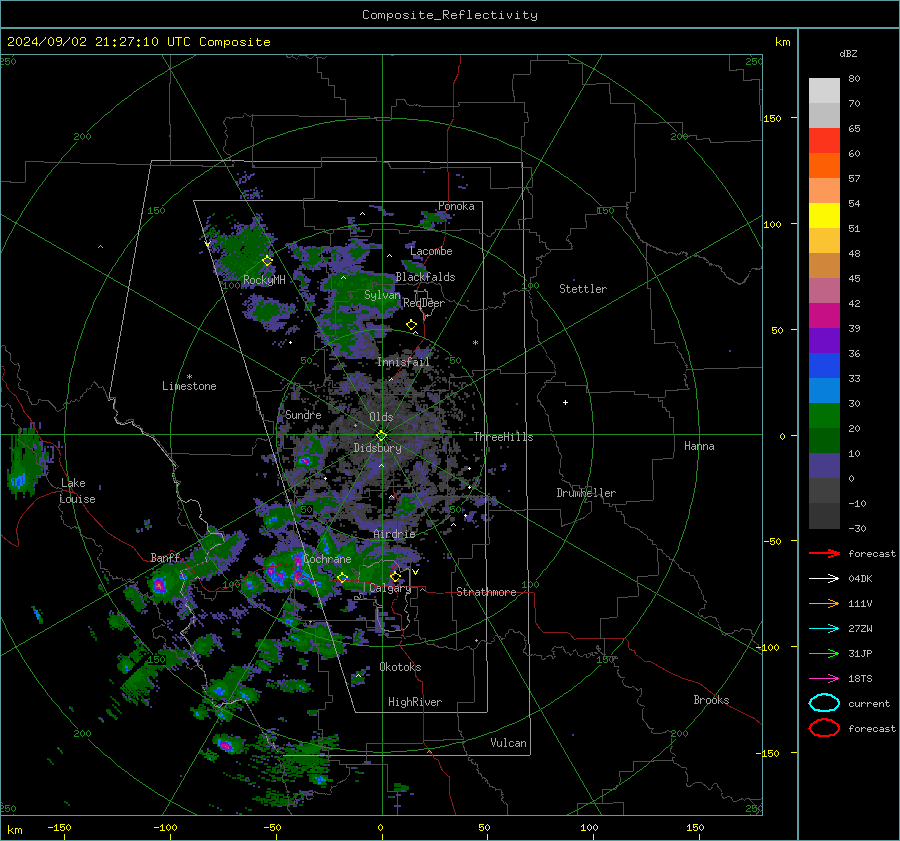The height and width of the screenshot is (841, 900).
Task: Click the Ponoka city label
Action: pyautogui.click(x=456, y=206)
